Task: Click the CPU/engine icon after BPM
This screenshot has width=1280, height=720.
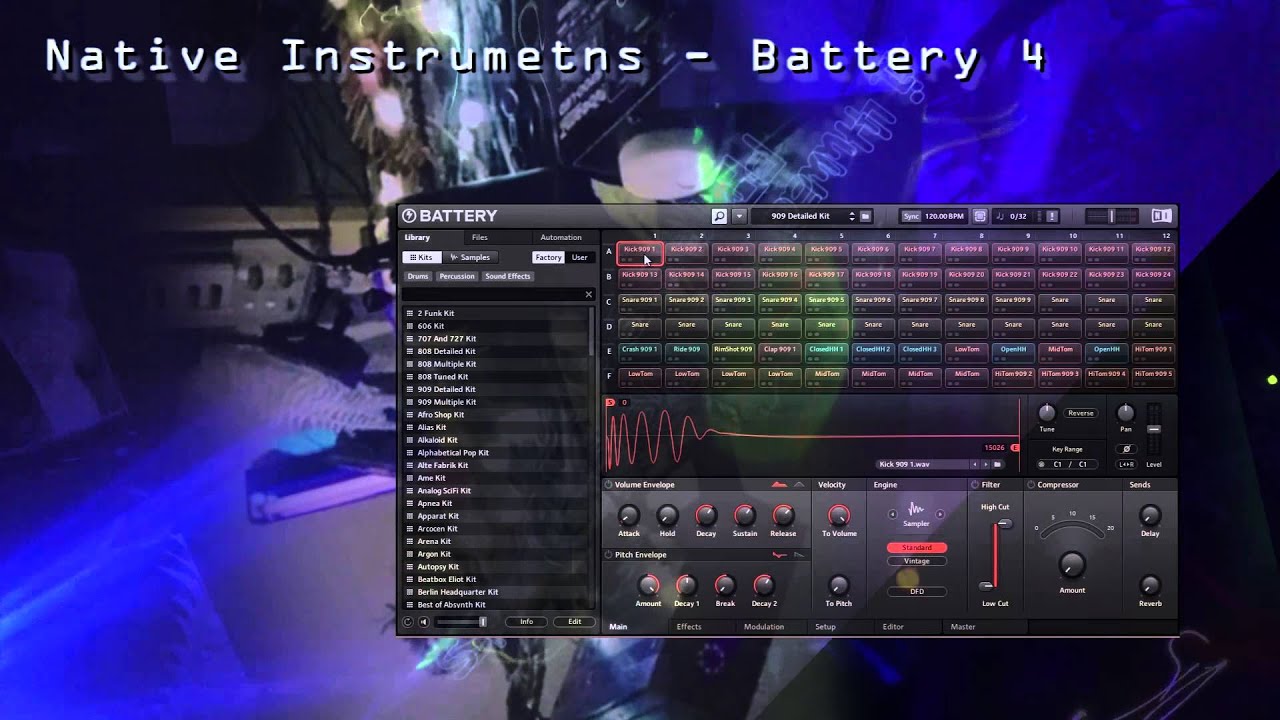Action: (980, 216)
